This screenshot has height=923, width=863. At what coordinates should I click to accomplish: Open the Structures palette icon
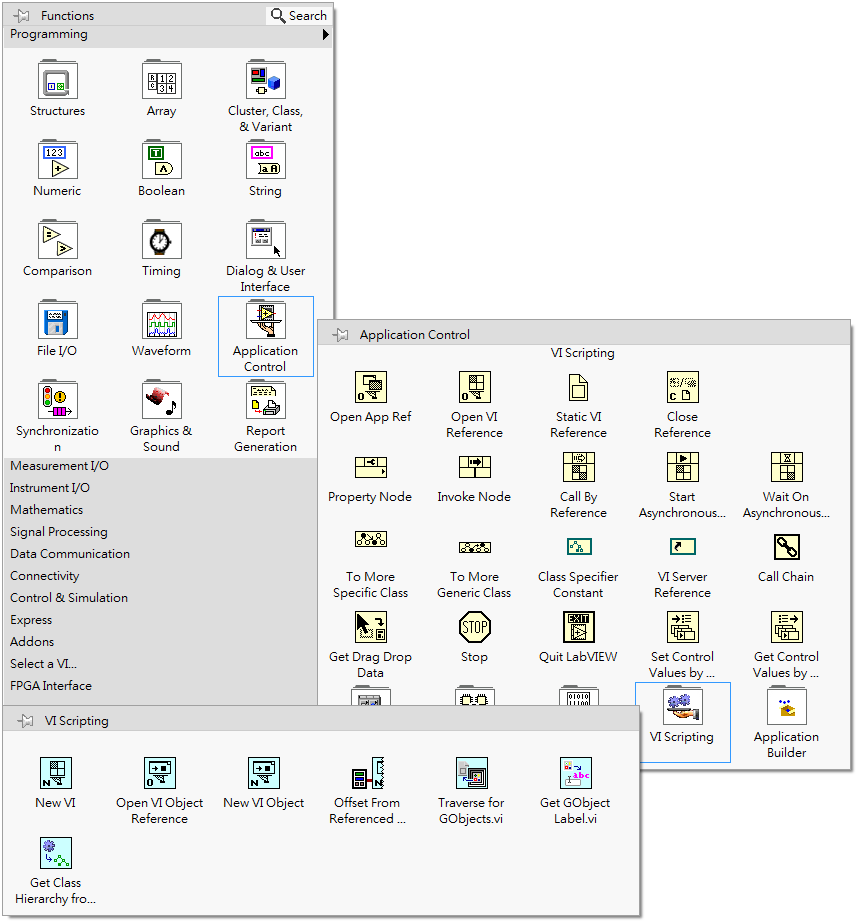pos(57,81)
